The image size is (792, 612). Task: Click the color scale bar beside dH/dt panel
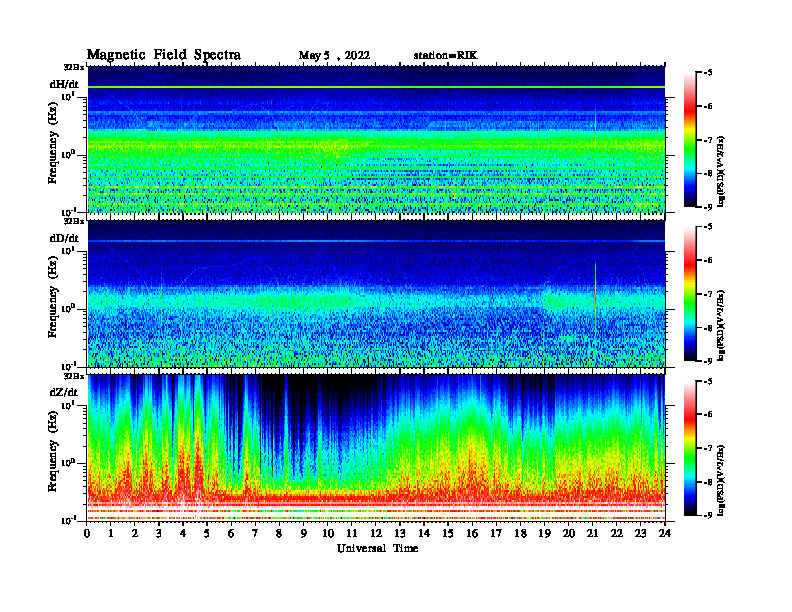690,140
